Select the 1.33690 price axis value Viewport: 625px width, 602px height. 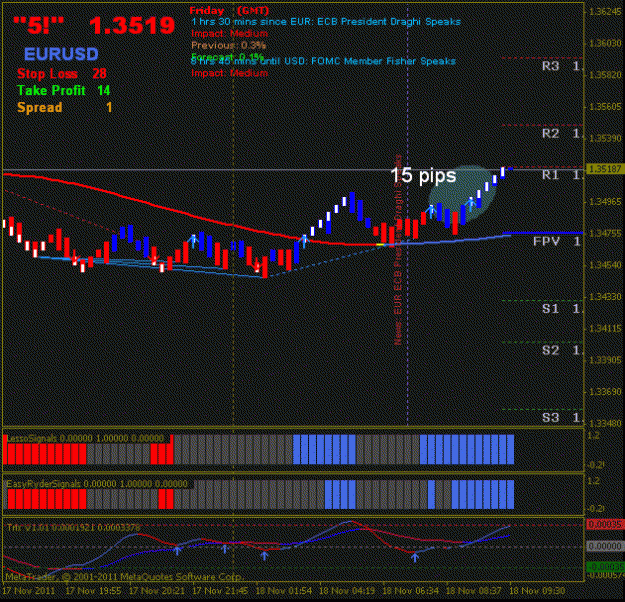click(x=606, y=392)
